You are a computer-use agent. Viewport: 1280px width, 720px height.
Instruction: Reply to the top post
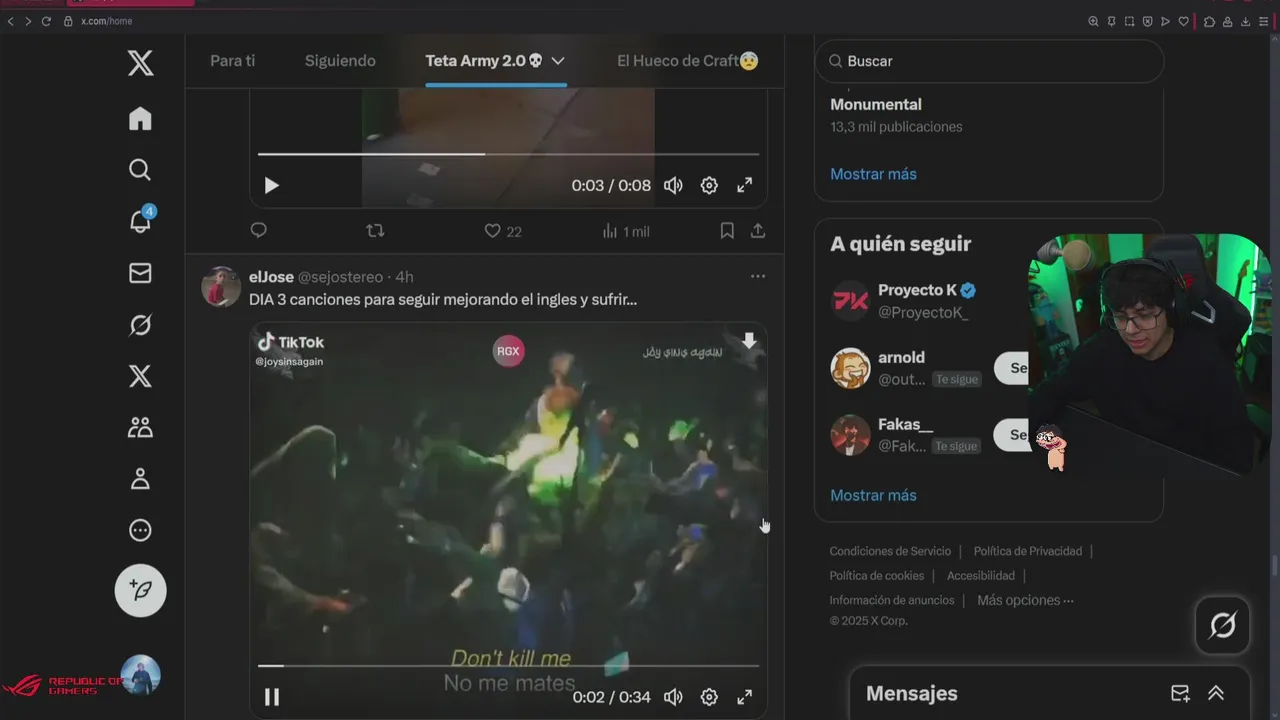tap(259, 231)
